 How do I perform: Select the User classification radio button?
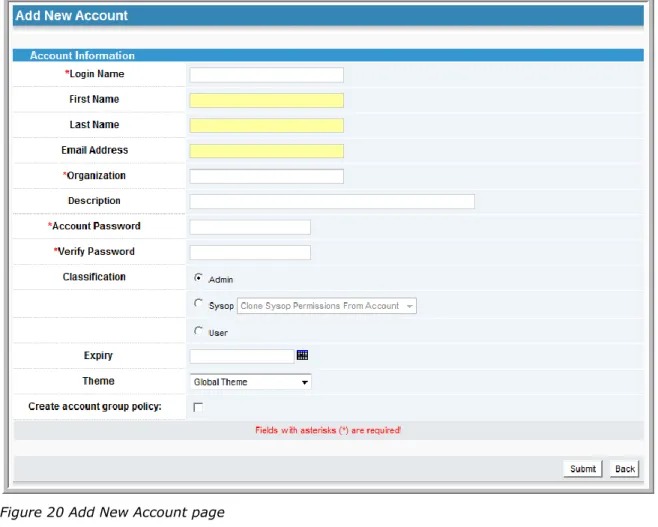(x=198, y=331)
